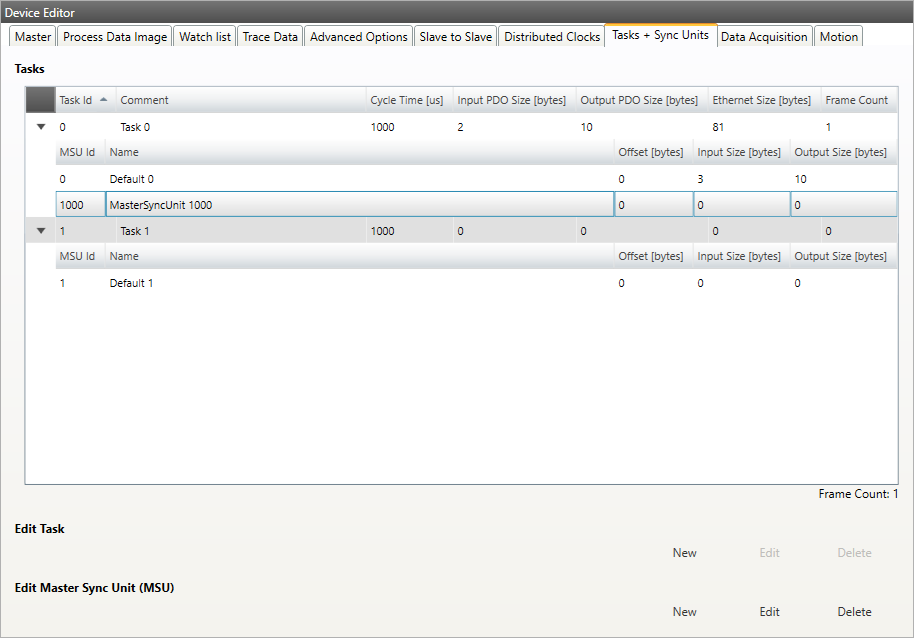This screenshot has width=914, height=638.
Task: Delete the selected Master Sync Unit
Action: pos(854,612)
